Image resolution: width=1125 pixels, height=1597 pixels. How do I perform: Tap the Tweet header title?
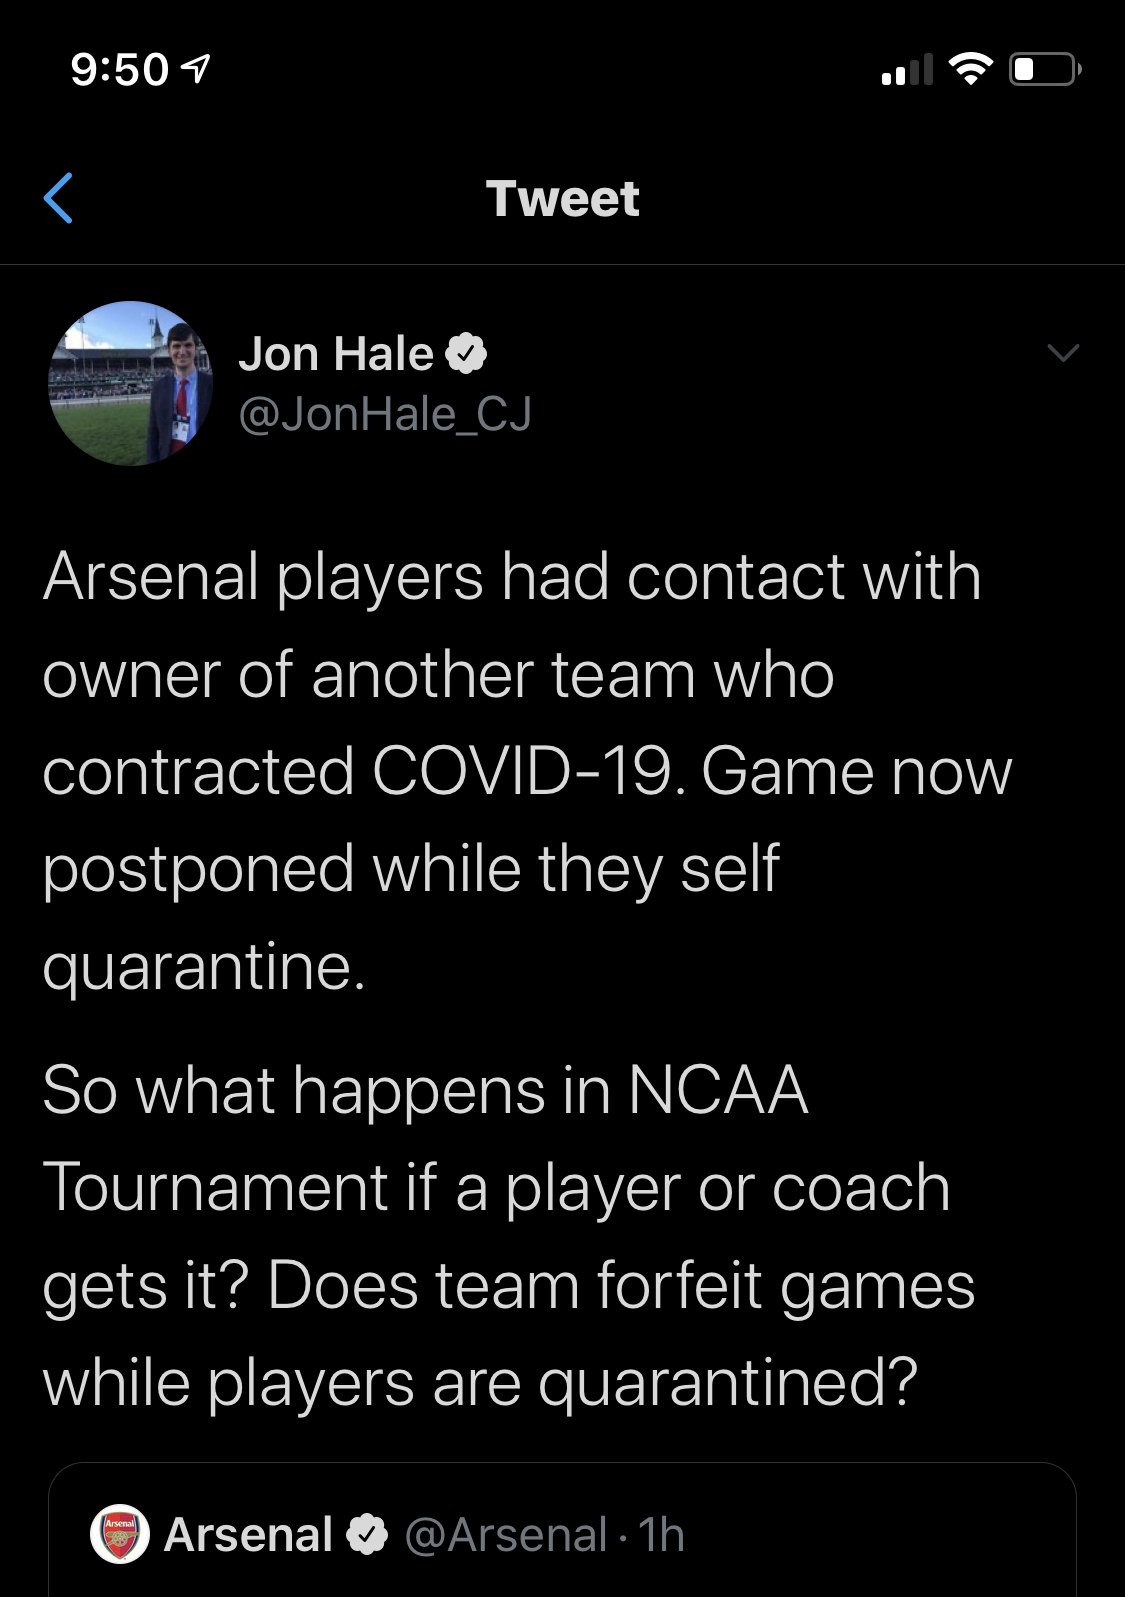pos(562,198)
